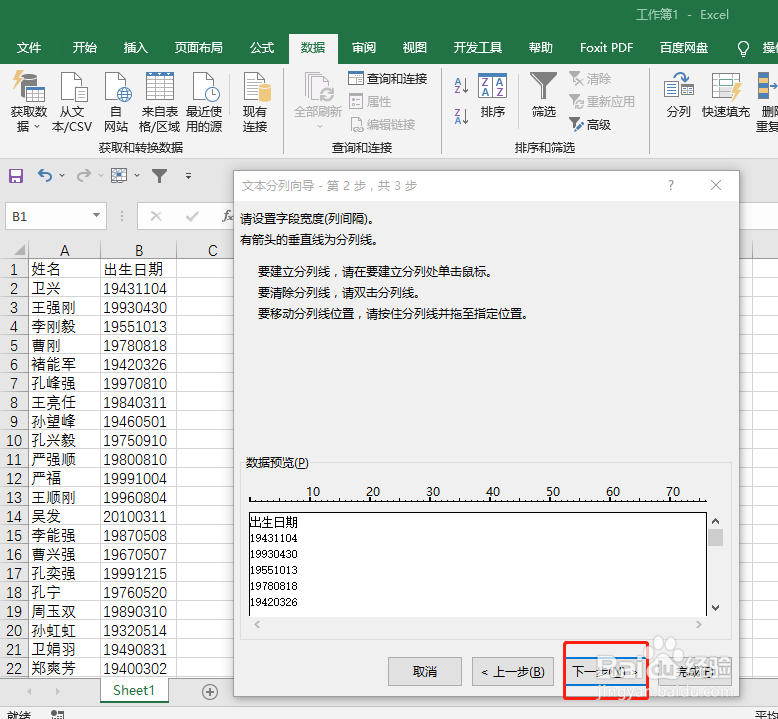Click the Name Box input field
The height and width of the screenshot is (719, 778).
pos(49,216)
